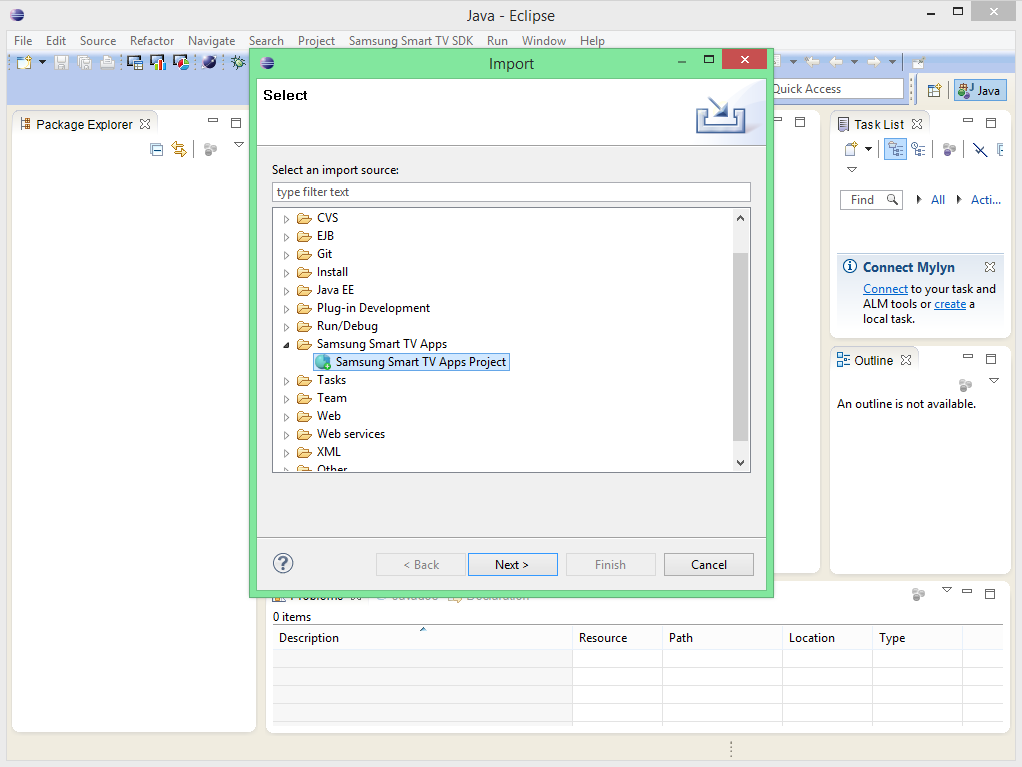1022x767 pixels.
Task: Expand the Web services folder node
Action: click(286, 435)
